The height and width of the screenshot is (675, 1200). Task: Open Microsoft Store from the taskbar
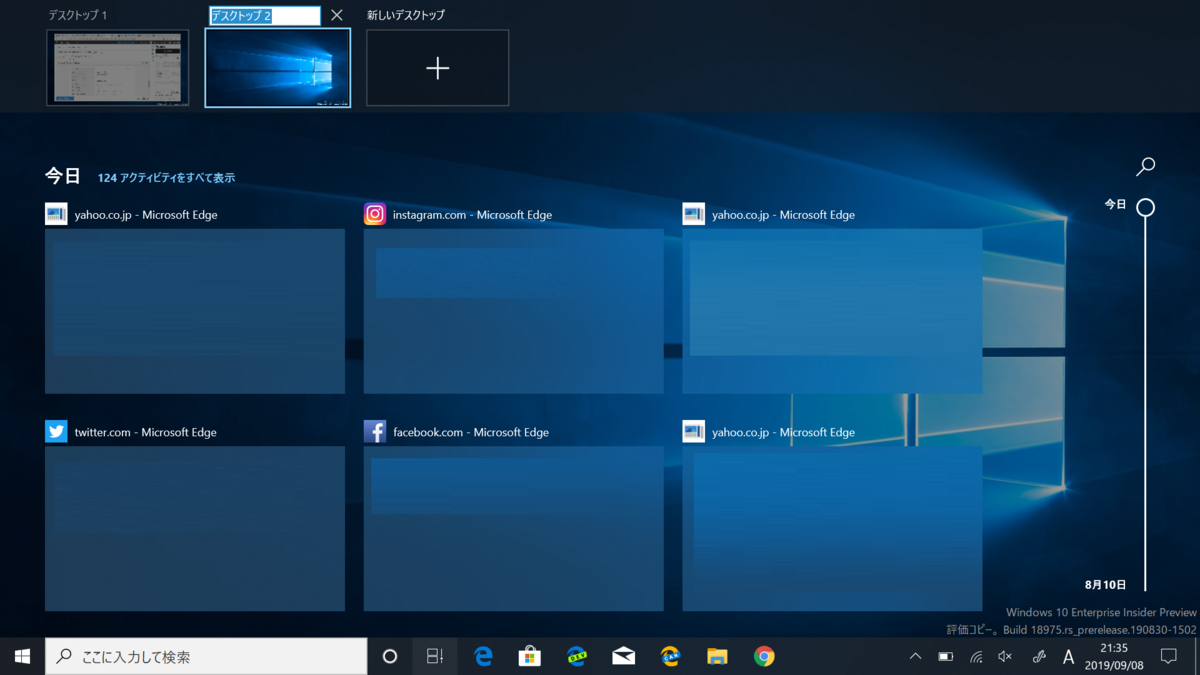(529, 657)
